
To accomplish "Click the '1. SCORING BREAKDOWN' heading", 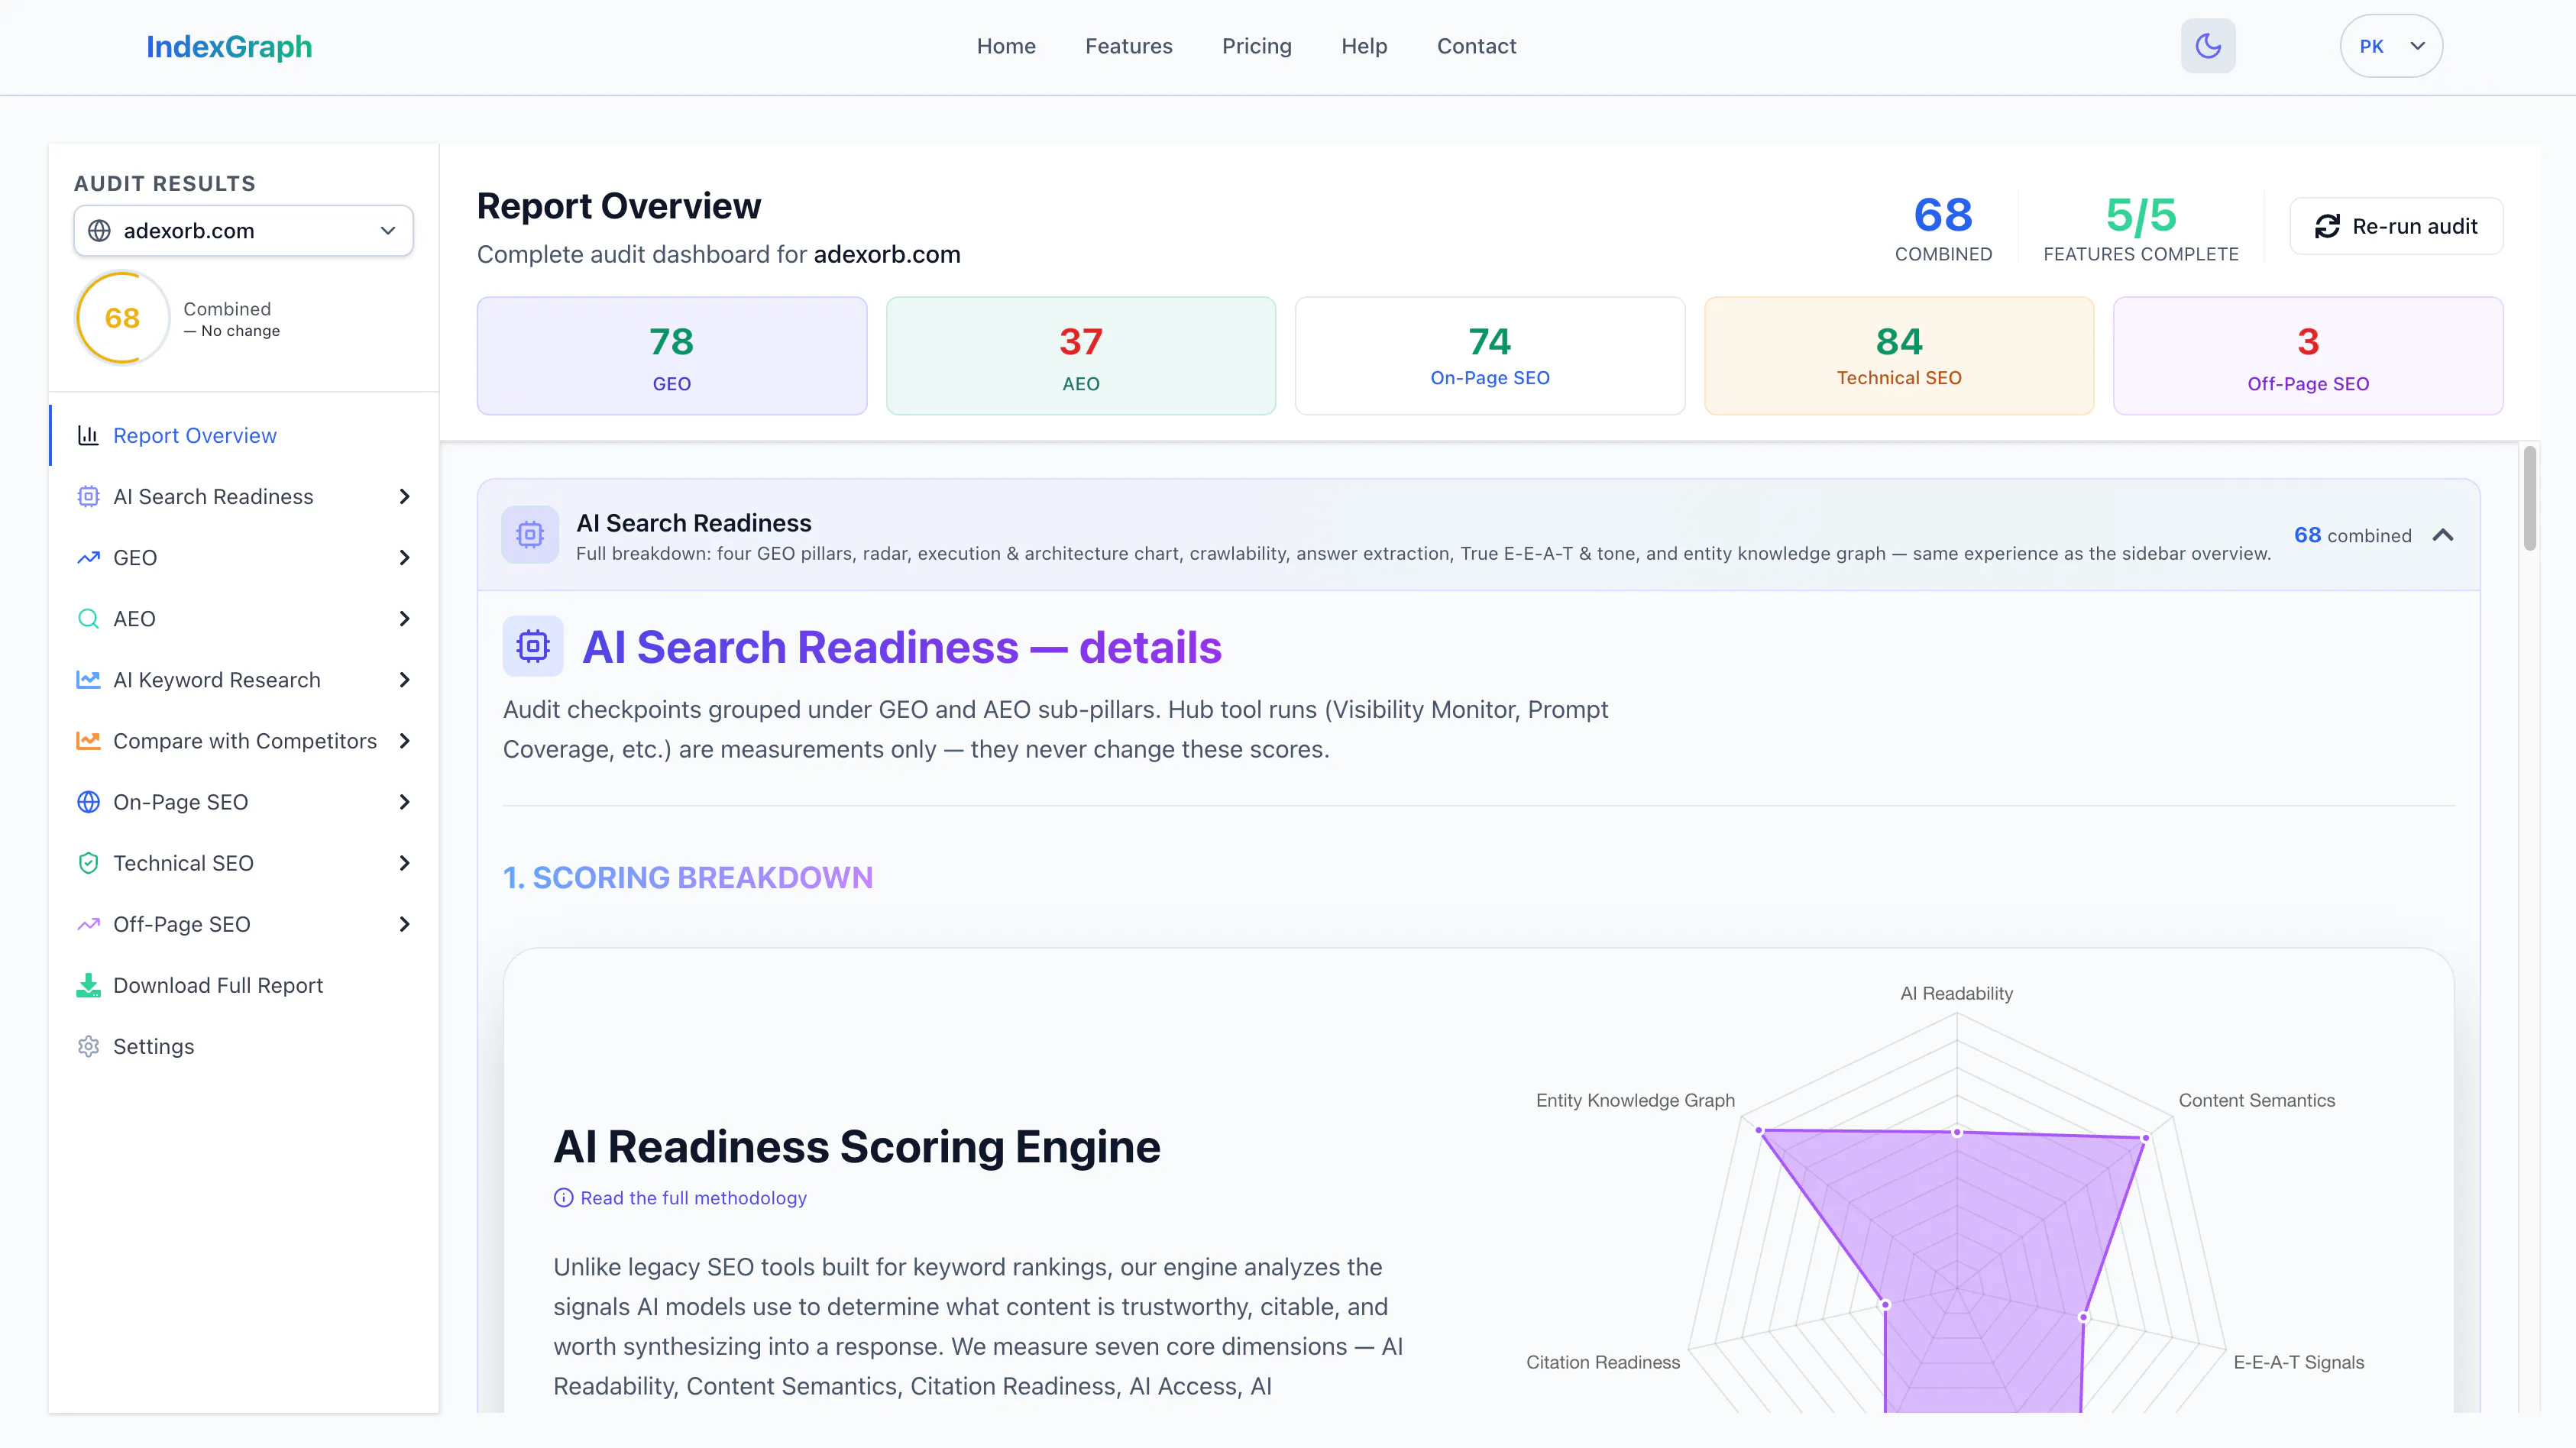I will [688, 877].
